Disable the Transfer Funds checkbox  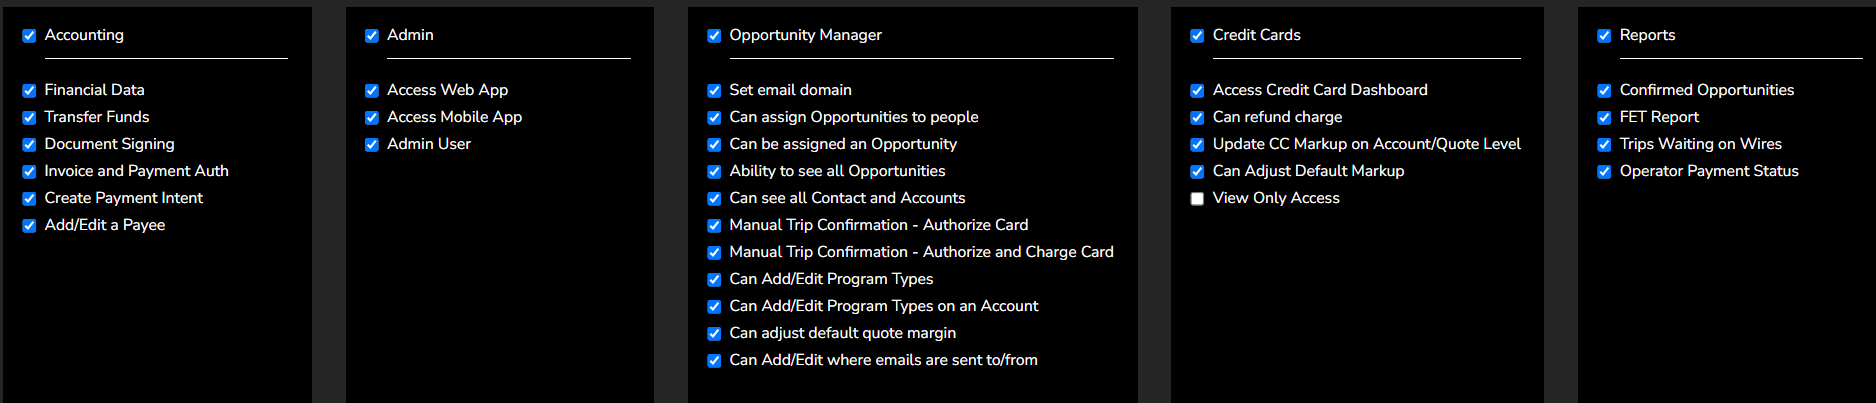[29, 118]
